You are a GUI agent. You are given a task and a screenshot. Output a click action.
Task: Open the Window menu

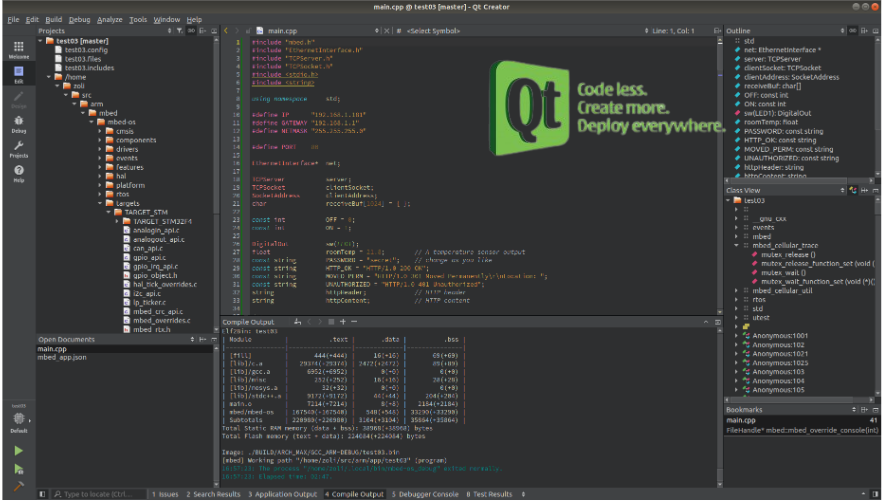(167, 19)
